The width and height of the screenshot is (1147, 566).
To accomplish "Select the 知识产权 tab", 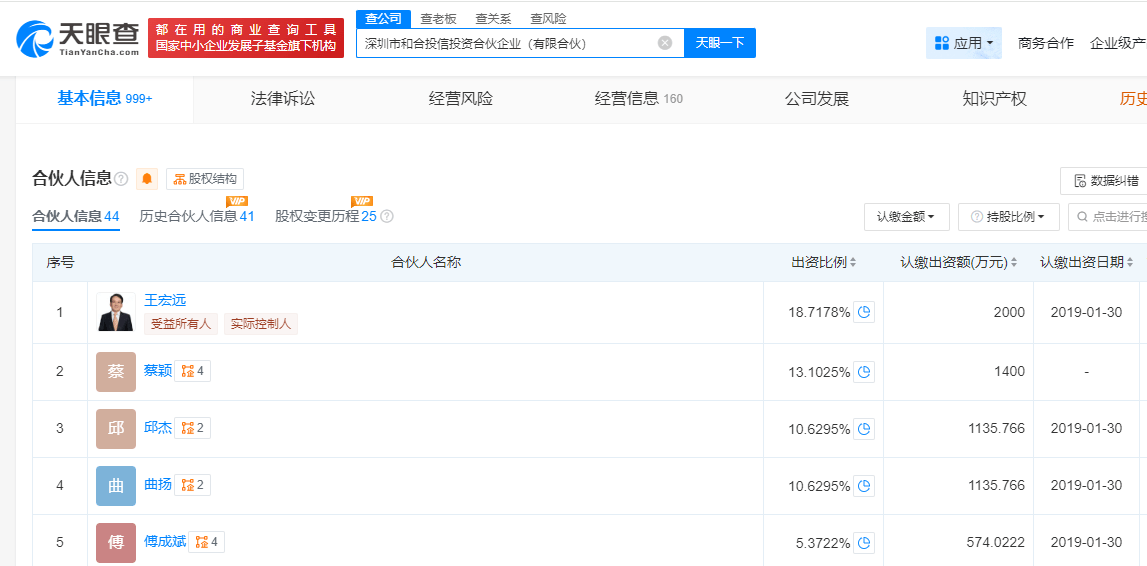I will pyautogui.click(x=995, y=99).
